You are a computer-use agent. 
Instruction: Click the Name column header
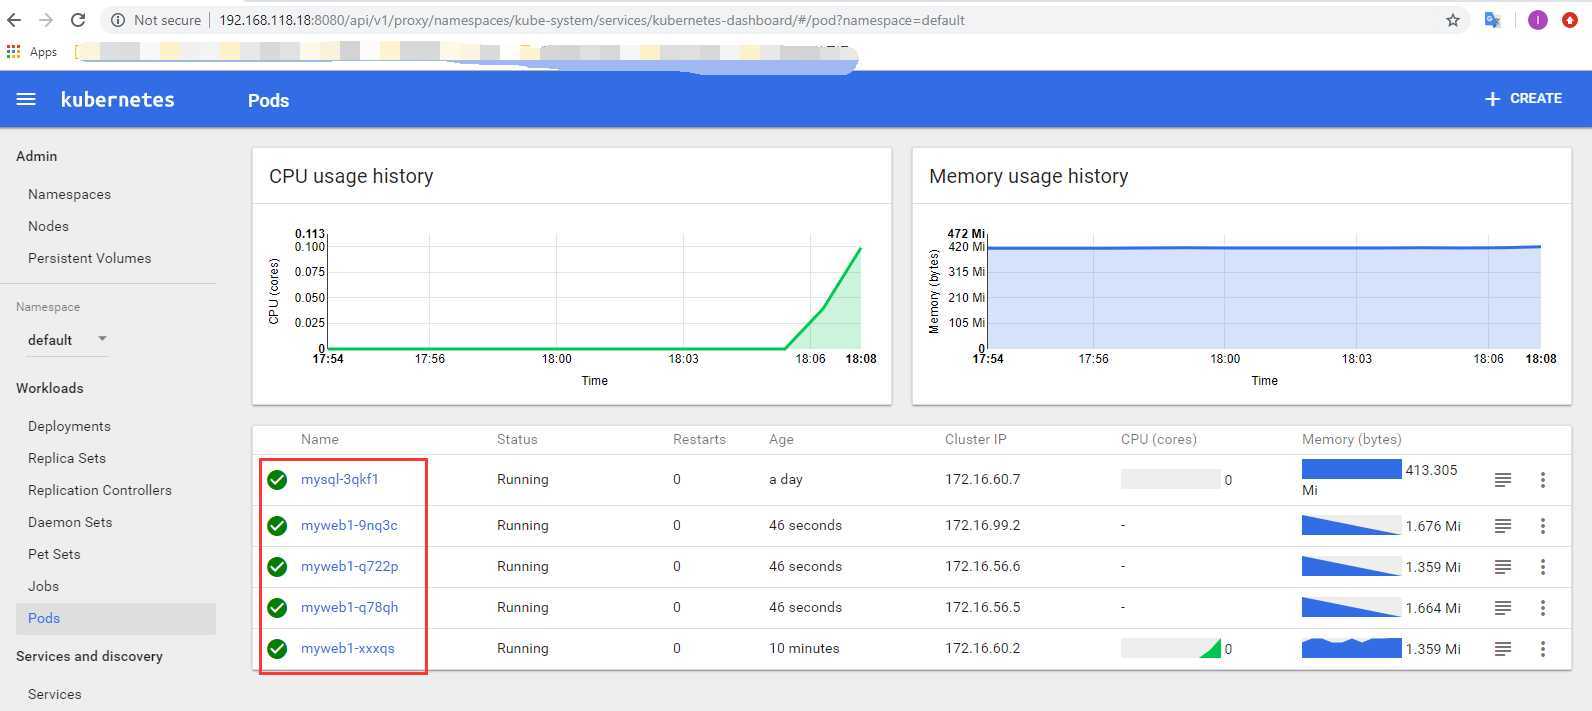320,439
